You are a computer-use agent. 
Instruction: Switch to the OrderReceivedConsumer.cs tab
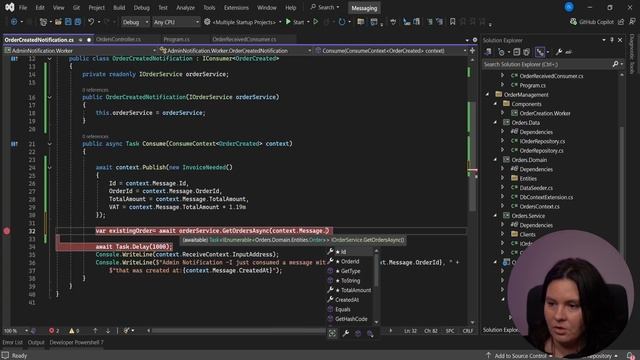(x=244, y=39)
